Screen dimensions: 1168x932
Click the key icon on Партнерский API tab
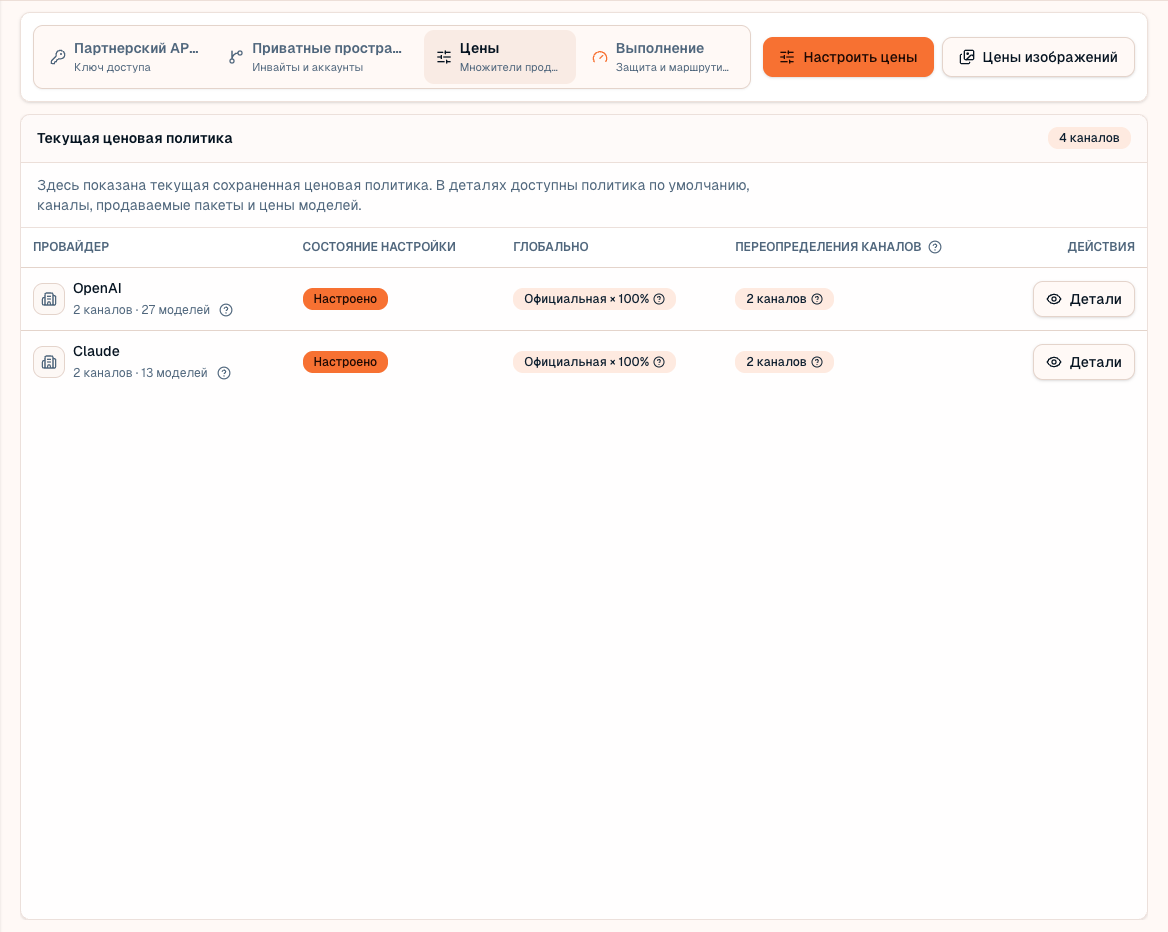pyautogui.click(x=58, y=57)
